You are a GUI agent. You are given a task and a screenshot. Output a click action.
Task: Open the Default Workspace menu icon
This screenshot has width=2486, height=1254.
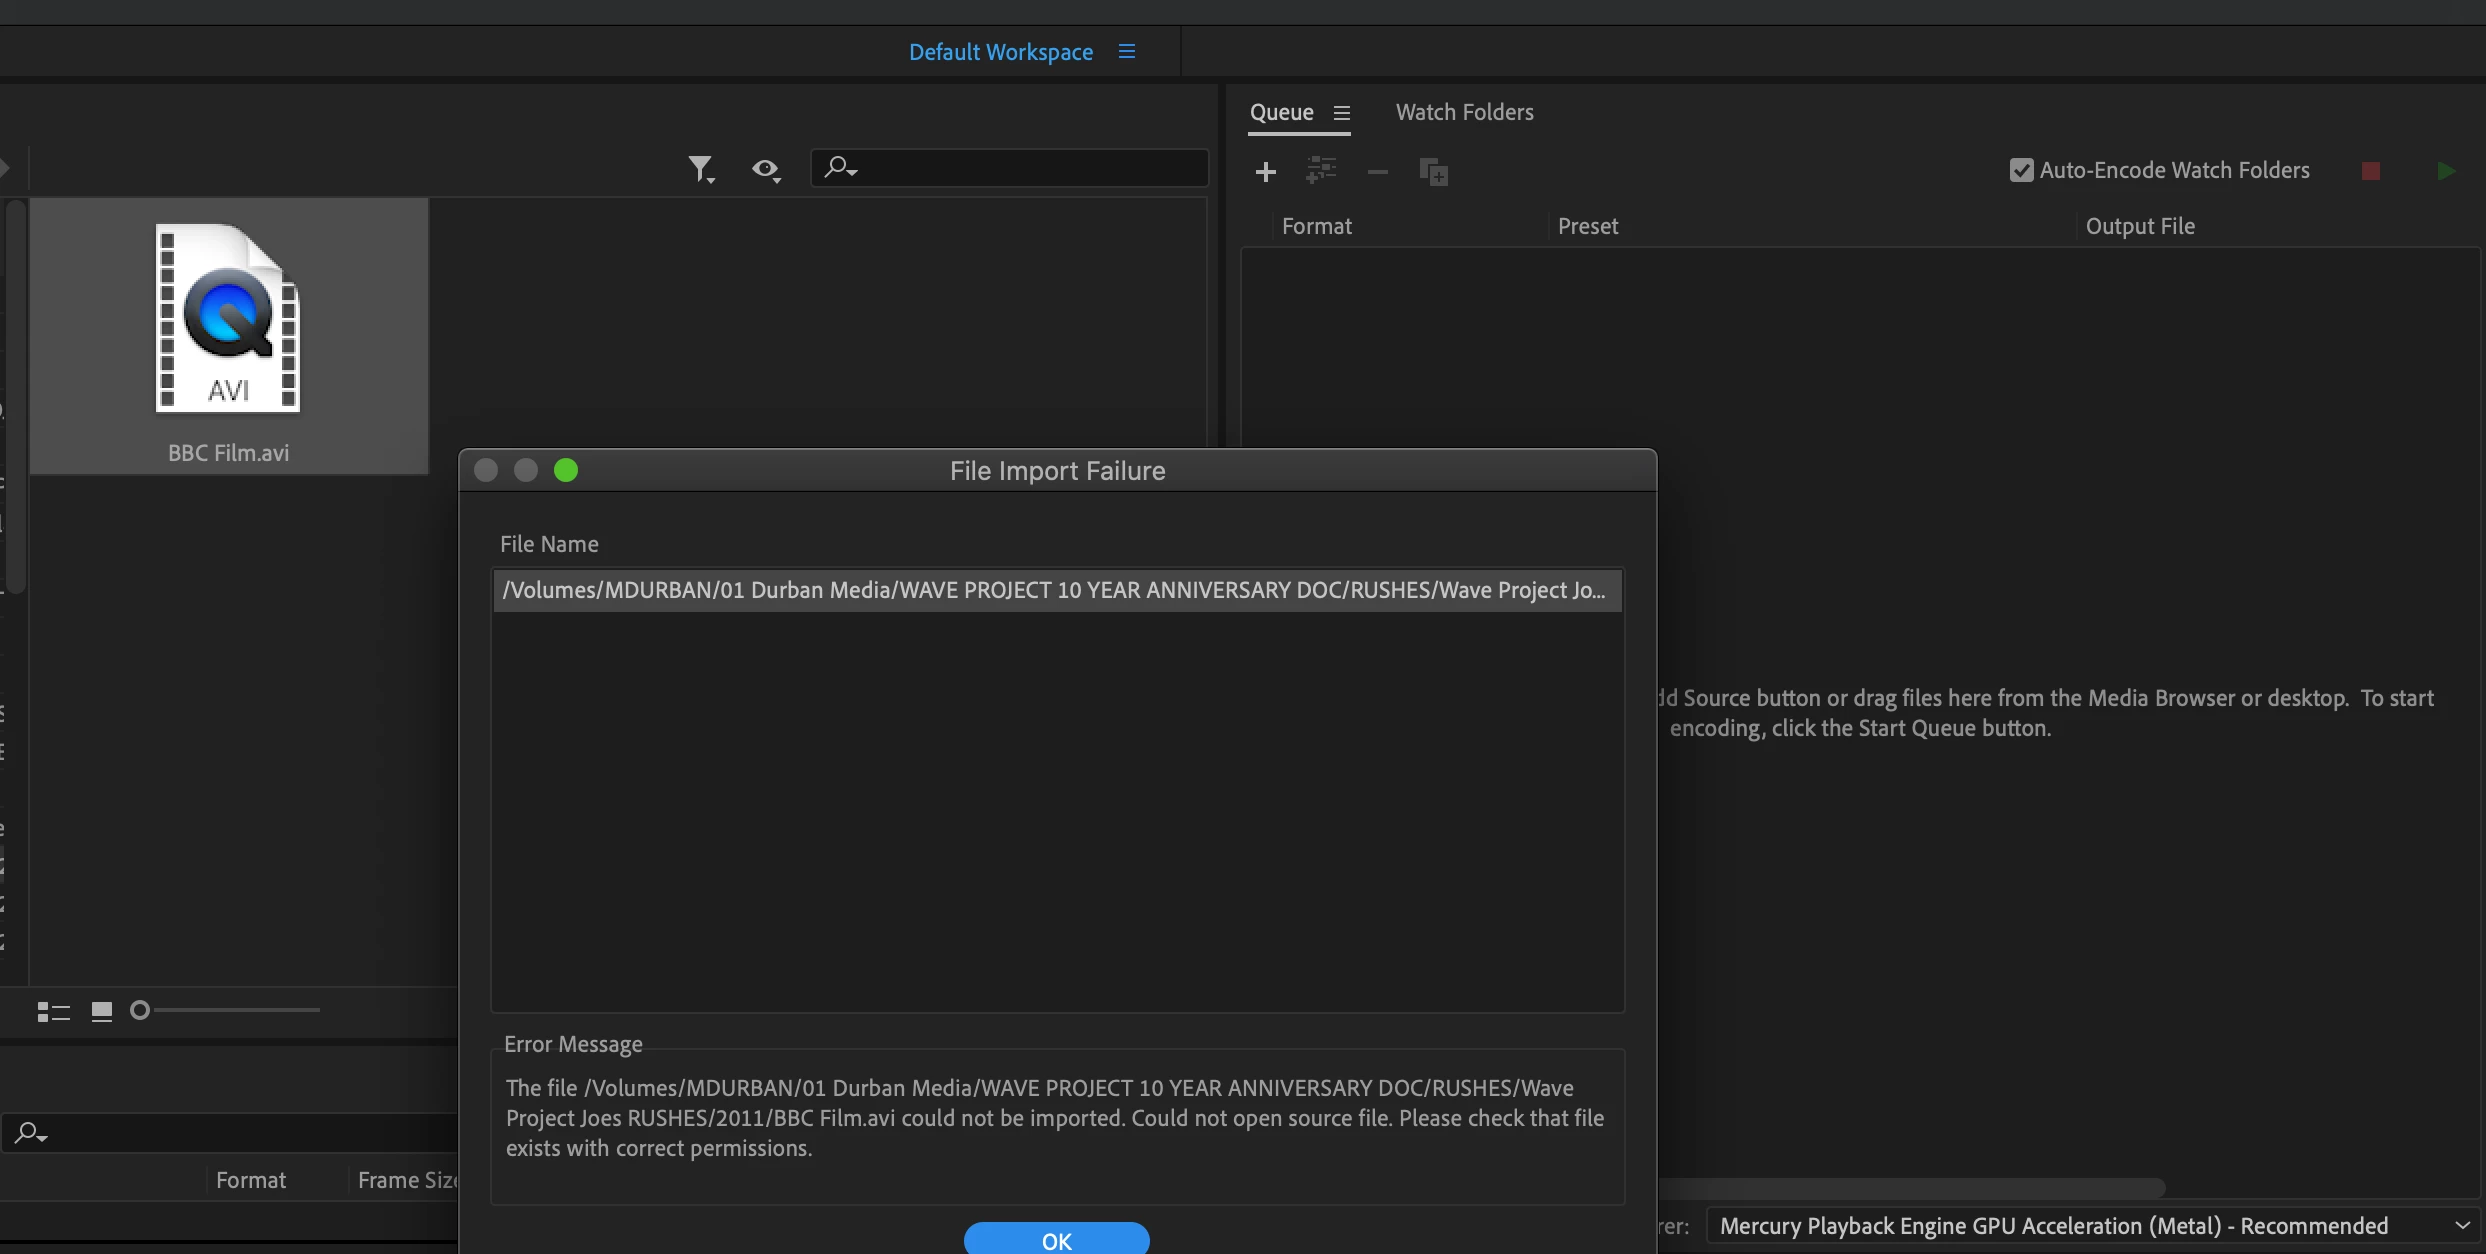pyautogui.click(x=1127, y=52)
